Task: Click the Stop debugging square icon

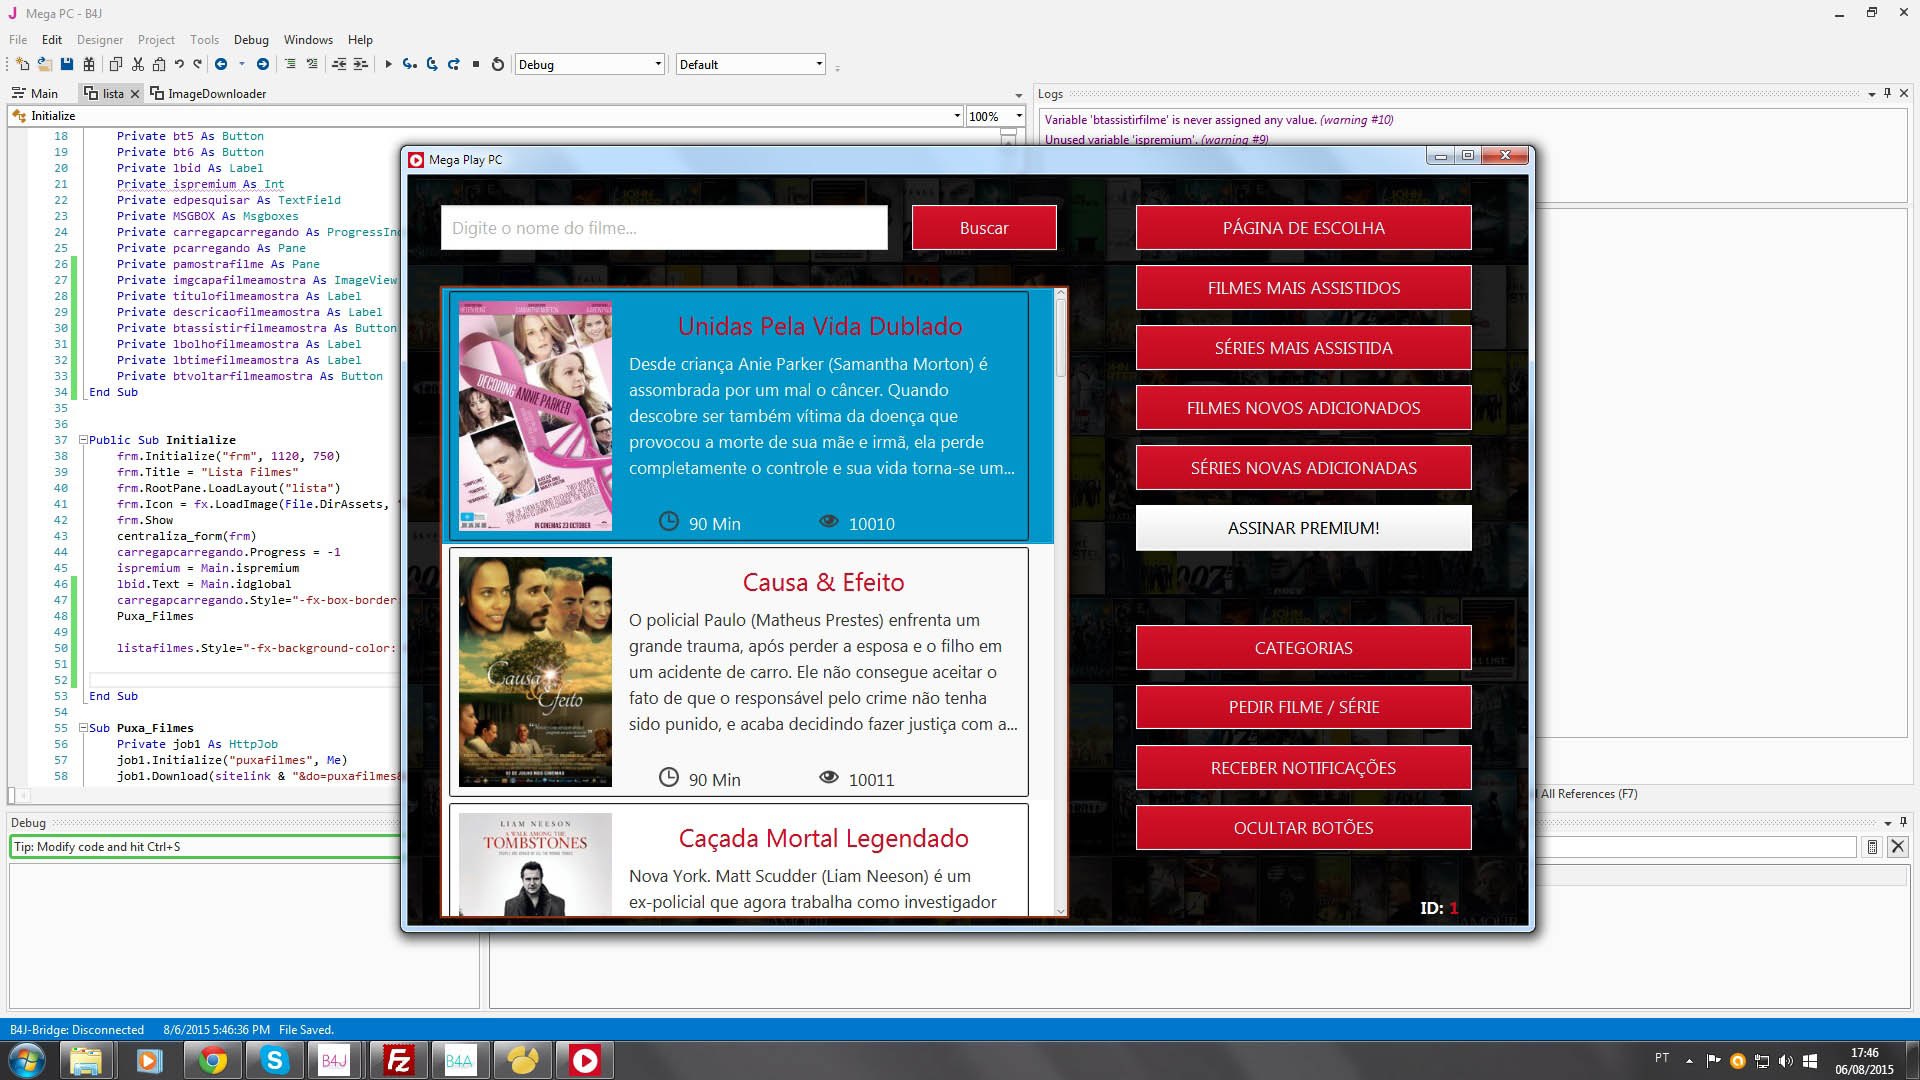Action: tap(476, 64)
